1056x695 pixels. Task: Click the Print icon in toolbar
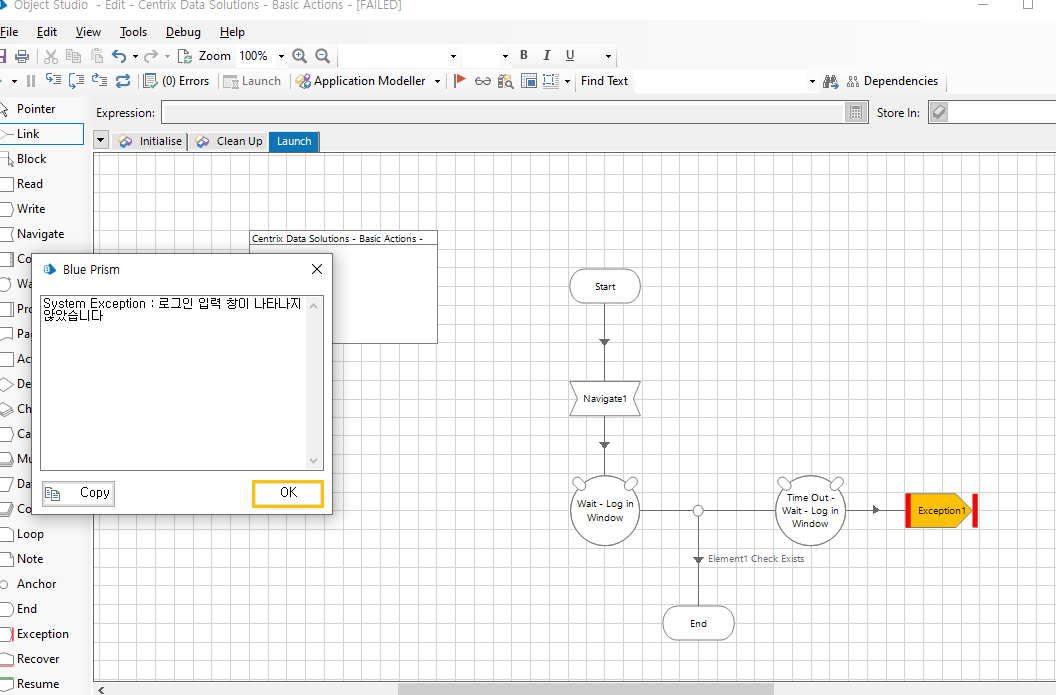pyautogui.click(x=22, y=56)
